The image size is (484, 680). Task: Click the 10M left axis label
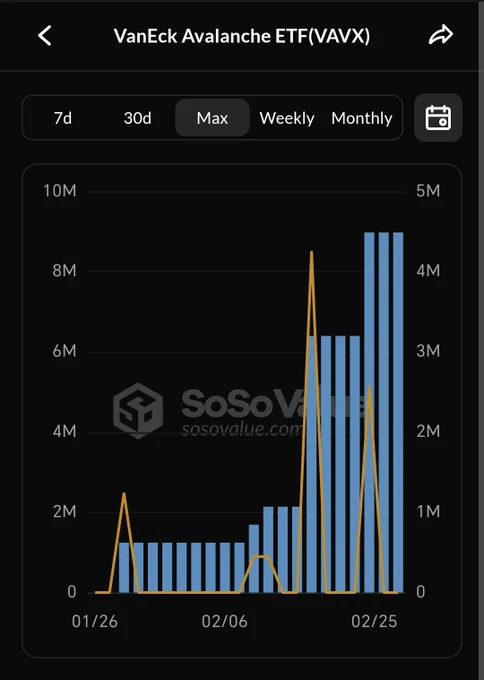pyautogui.click(x=60, y=191)
